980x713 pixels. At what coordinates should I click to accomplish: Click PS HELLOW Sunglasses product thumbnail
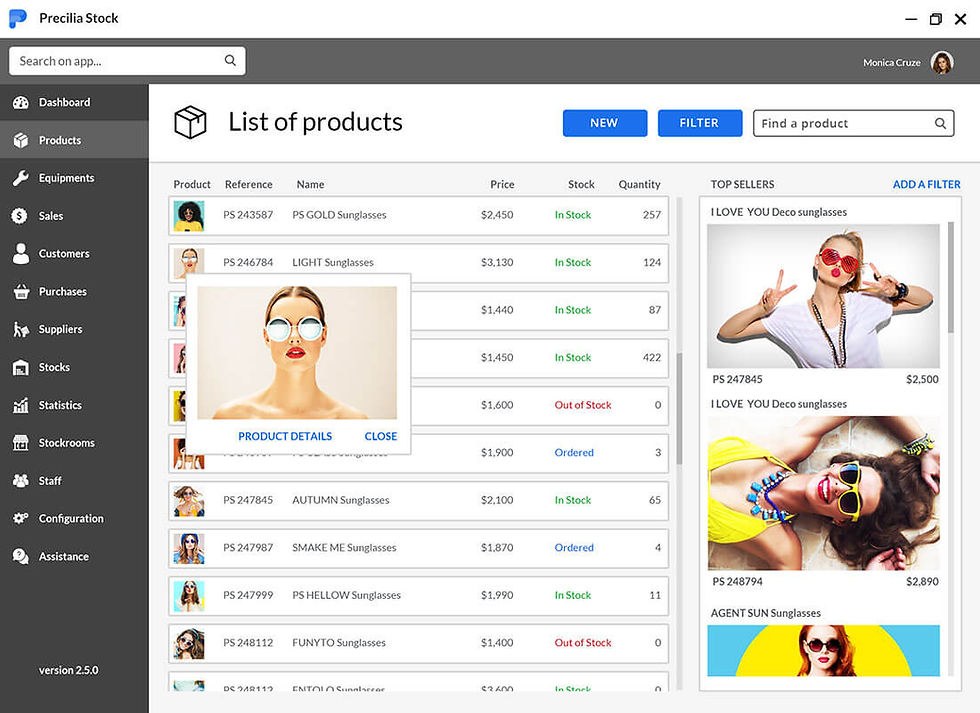point(189,596)
